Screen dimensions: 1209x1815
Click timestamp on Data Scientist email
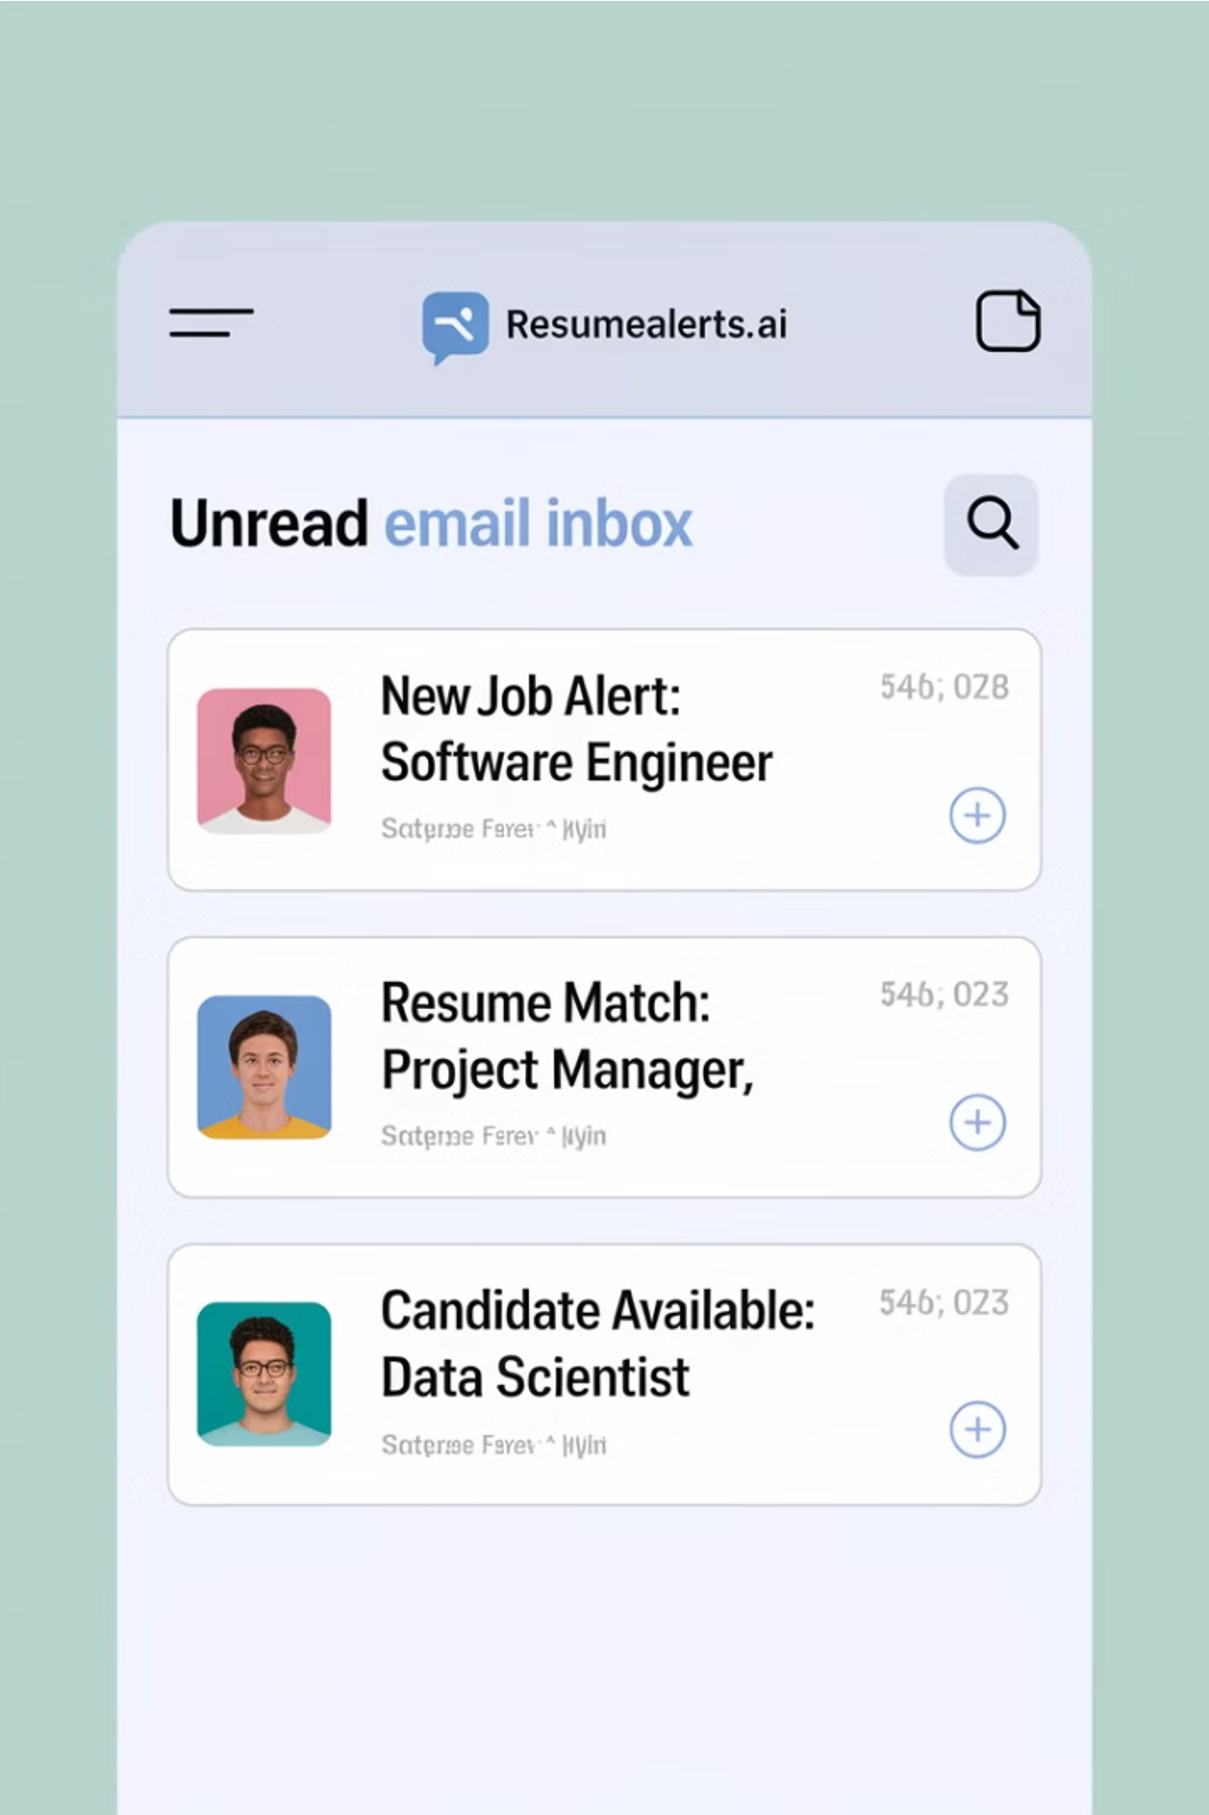[944, 1302]
